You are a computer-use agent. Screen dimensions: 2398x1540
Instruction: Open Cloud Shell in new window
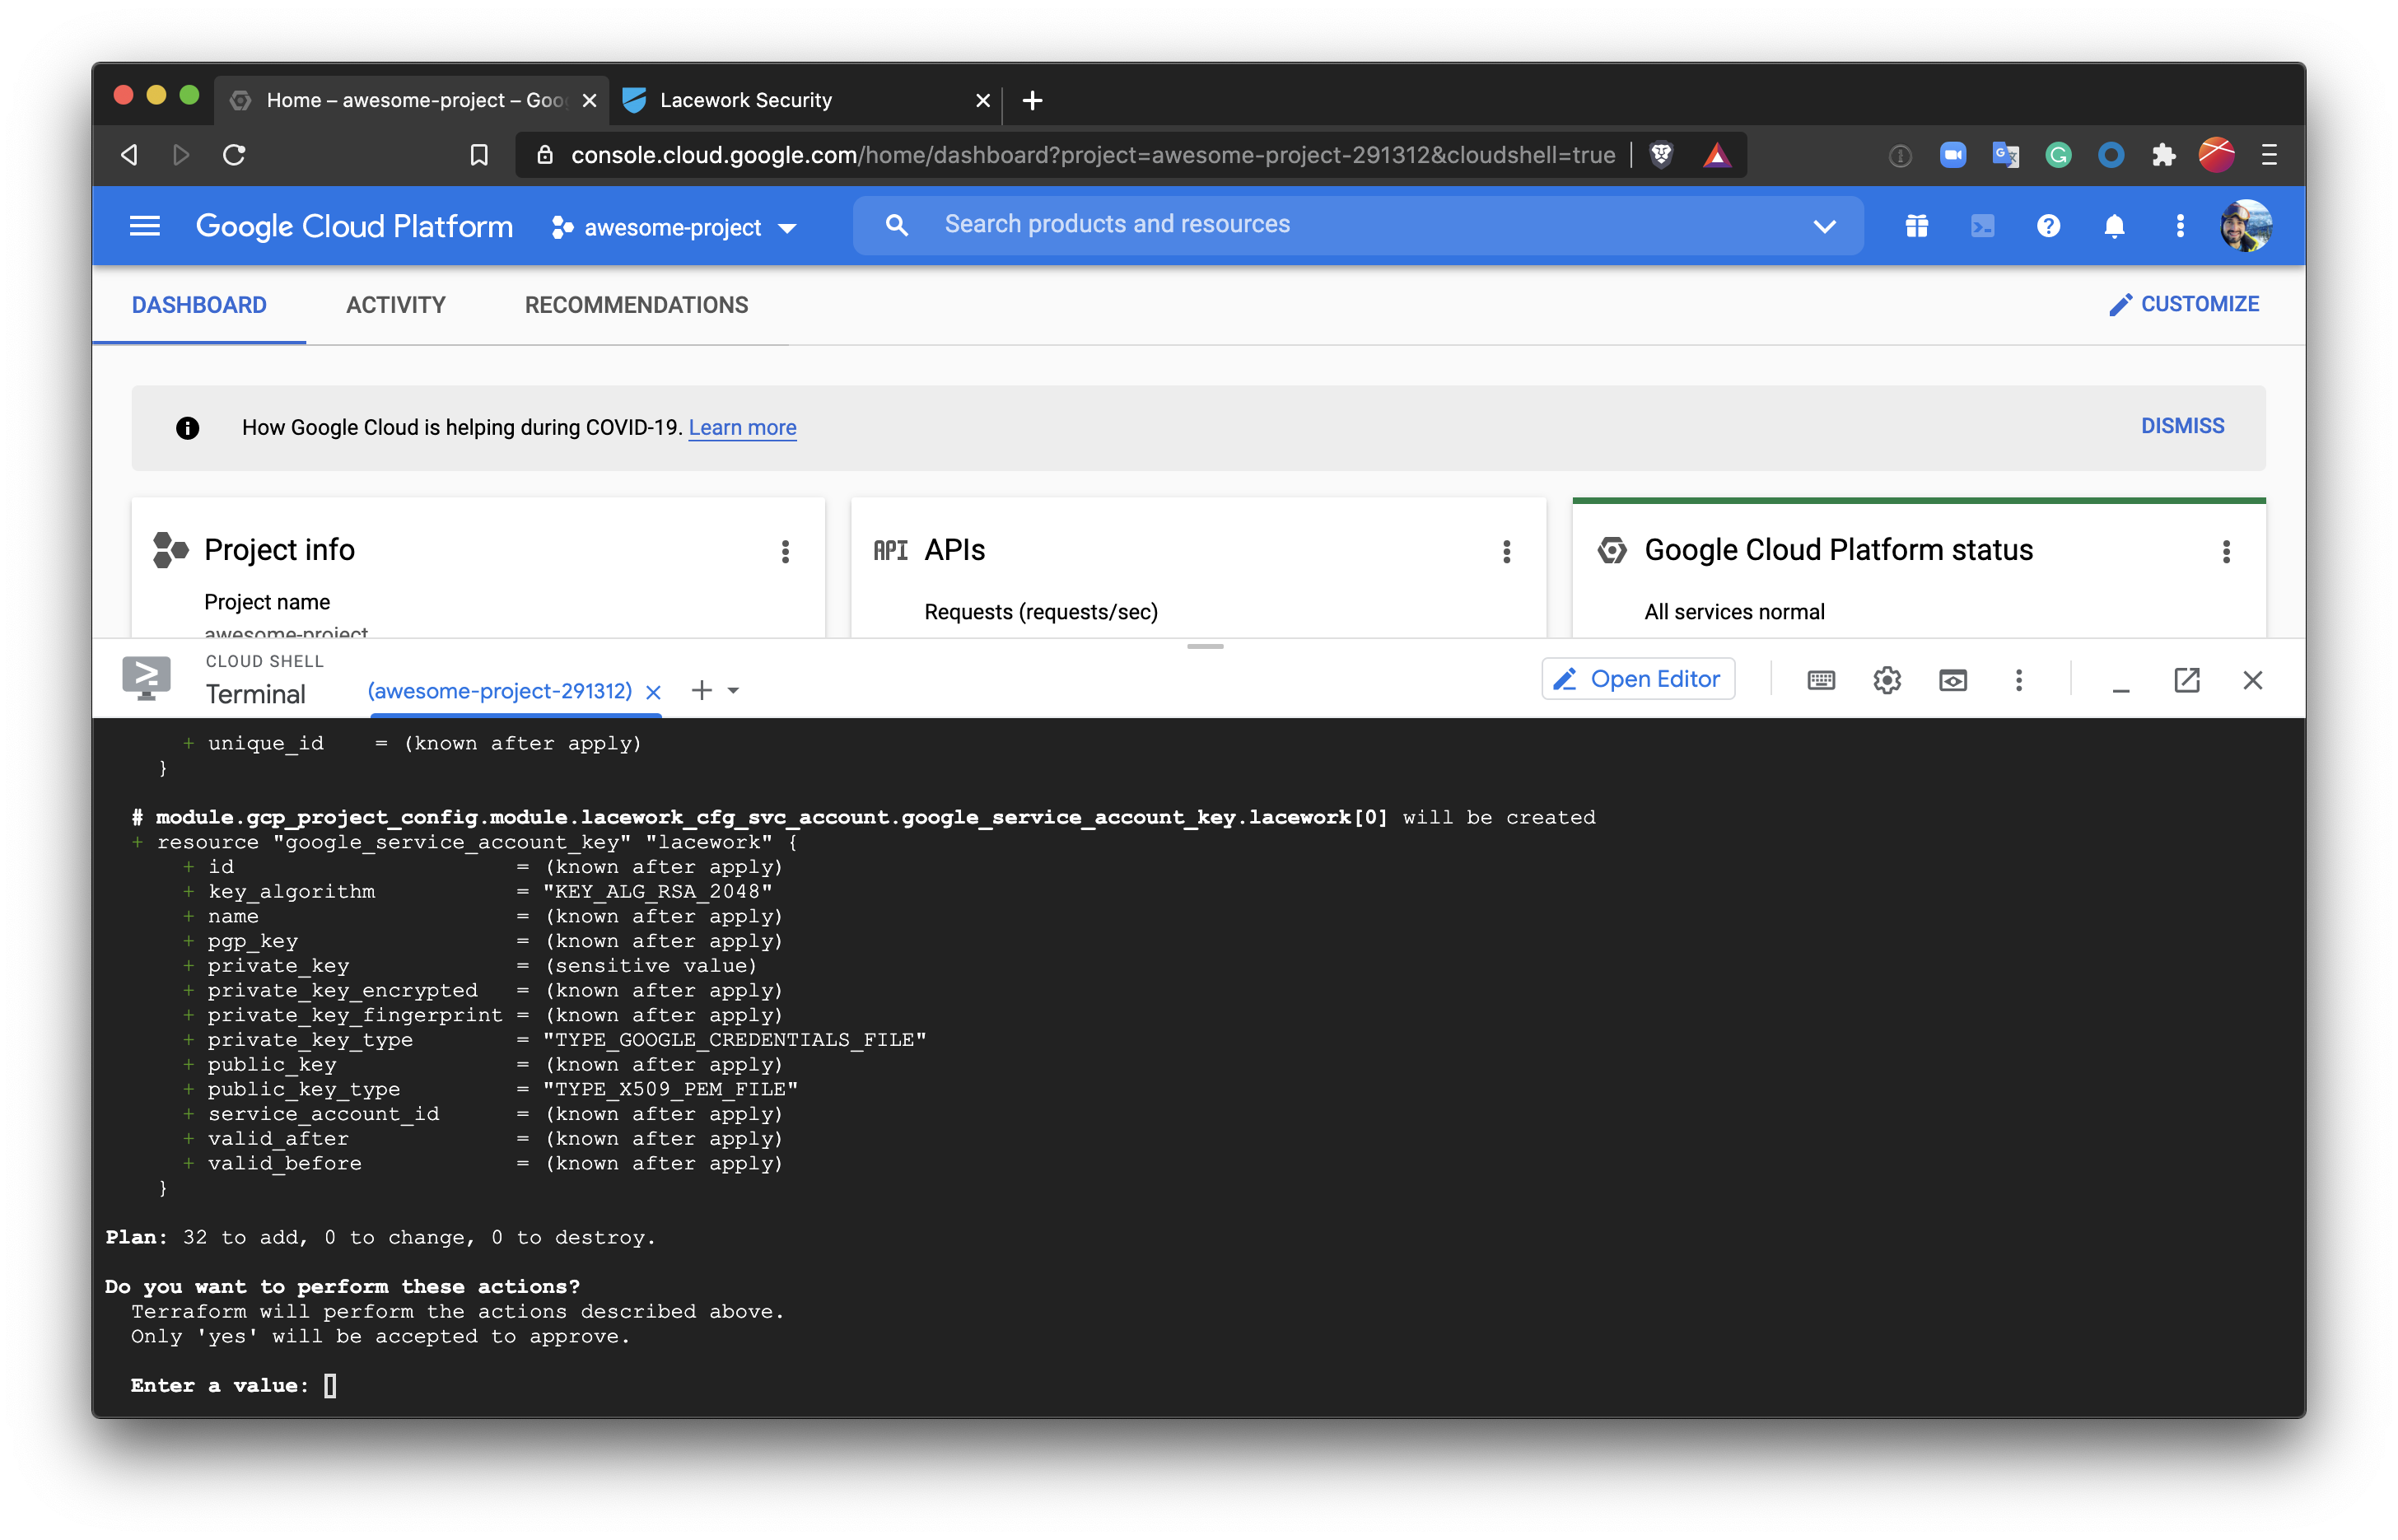click(x=2187, y=680)
